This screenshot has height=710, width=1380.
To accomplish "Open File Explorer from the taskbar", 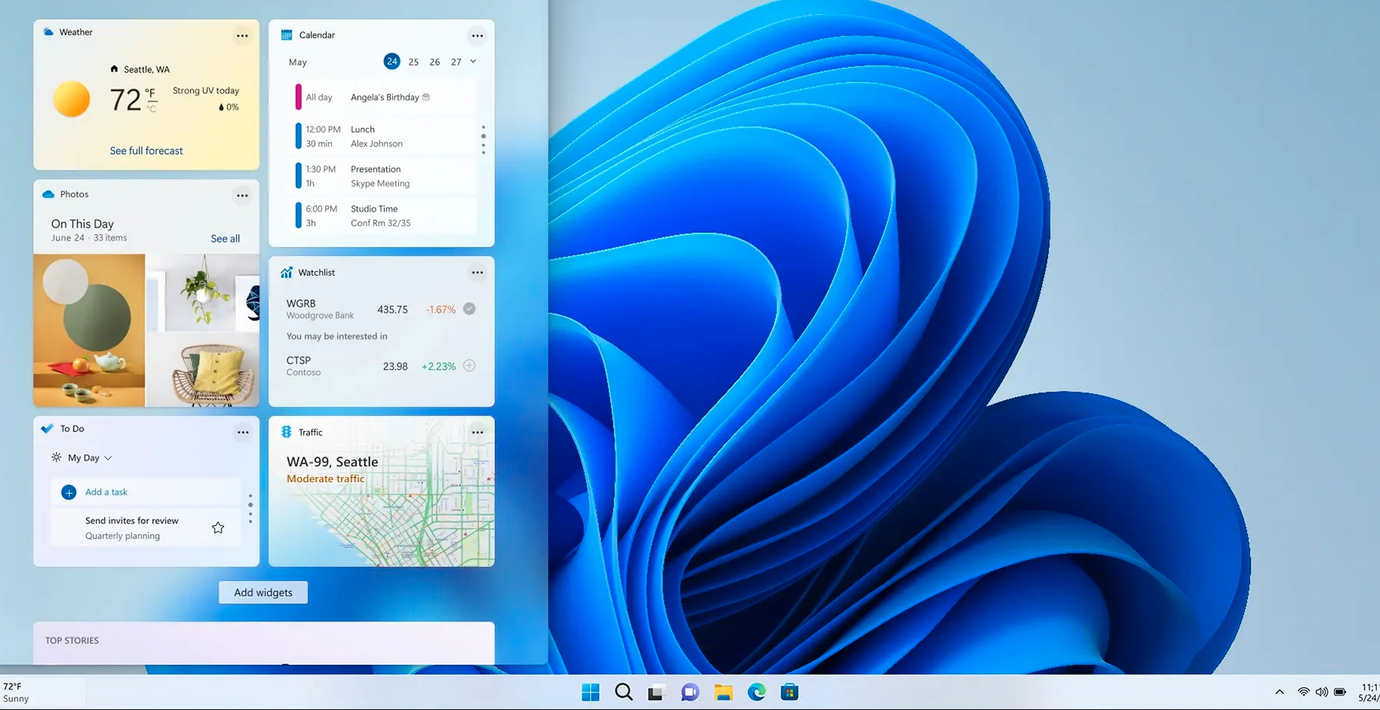I will coord(723,692).
